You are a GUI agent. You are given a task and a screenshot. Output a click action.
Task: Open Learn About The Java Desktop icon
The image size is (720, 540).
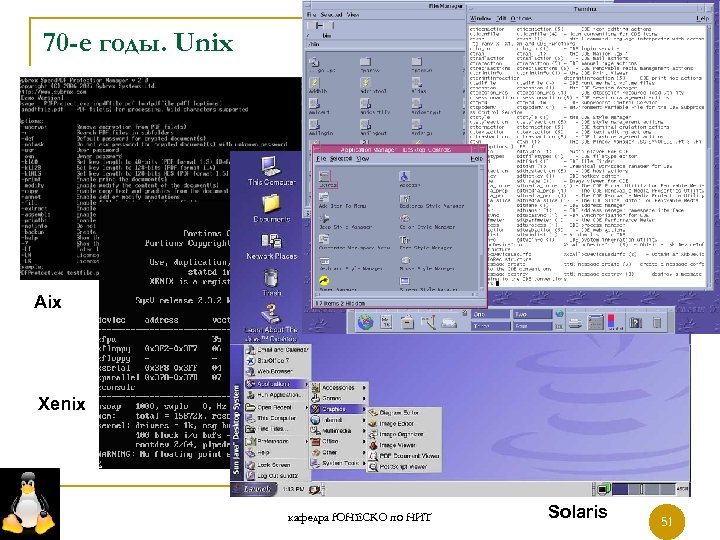pos(271,323)
